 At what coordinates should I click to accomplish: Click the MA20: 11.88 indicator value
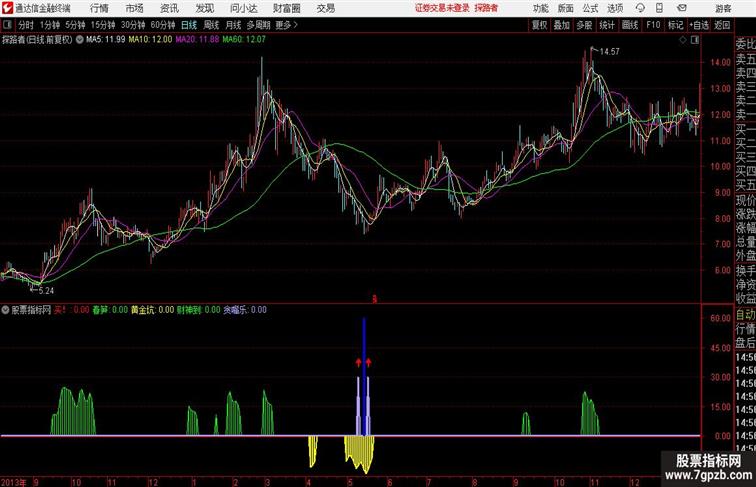click(197, 40)
